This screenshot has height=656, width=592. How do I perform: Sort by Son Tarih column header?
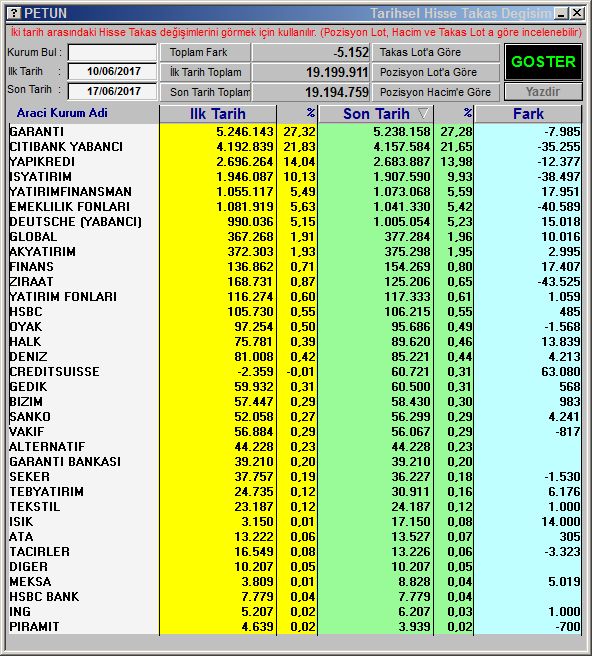376,114
